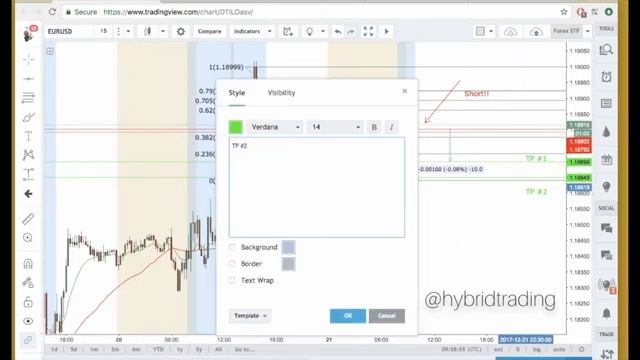This screenshot has height=360, width=640.
Task: Select the ruler measure tool
Action: tap(28, 219)
